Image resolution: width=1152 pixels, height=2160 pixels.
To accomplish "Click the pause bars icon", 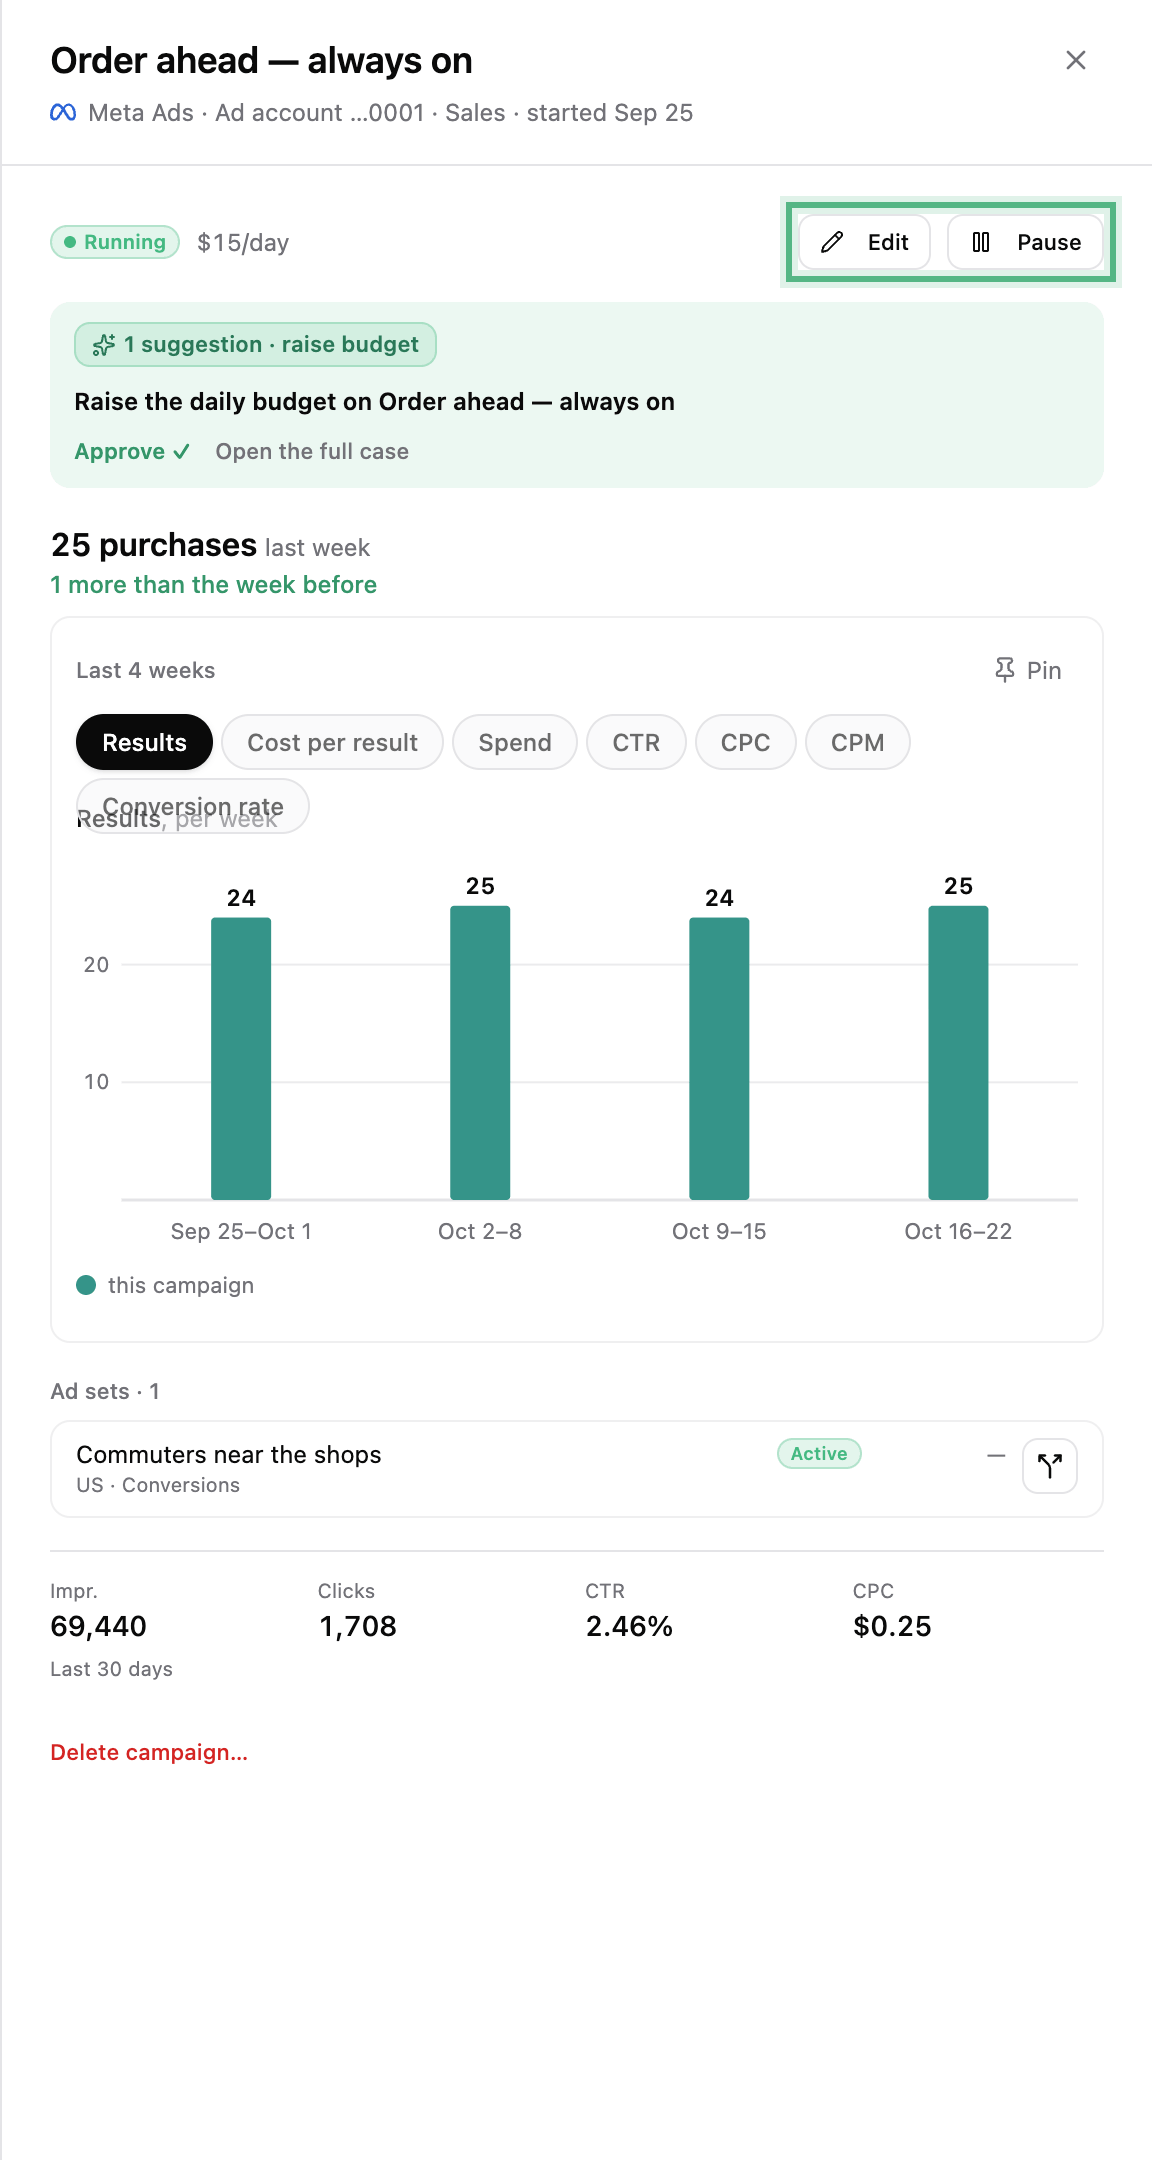I will tap(981, 242).
